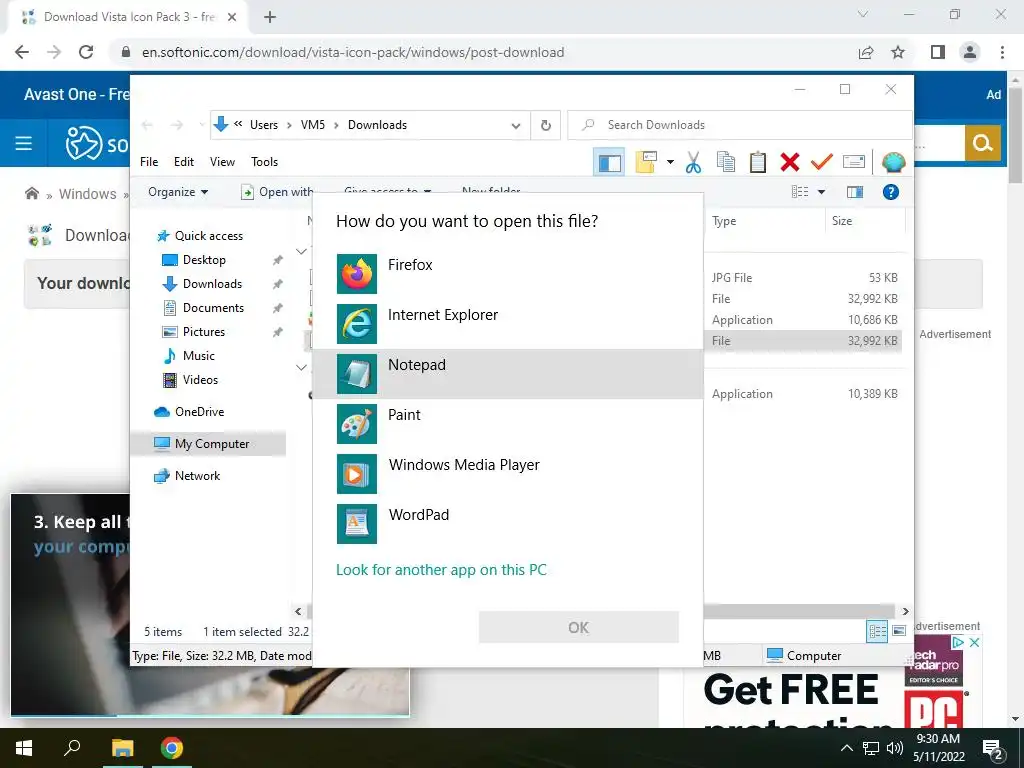Click Look for another app on this PC
This screenshot has width=1024, height=768.
click(x=441, y=569)
